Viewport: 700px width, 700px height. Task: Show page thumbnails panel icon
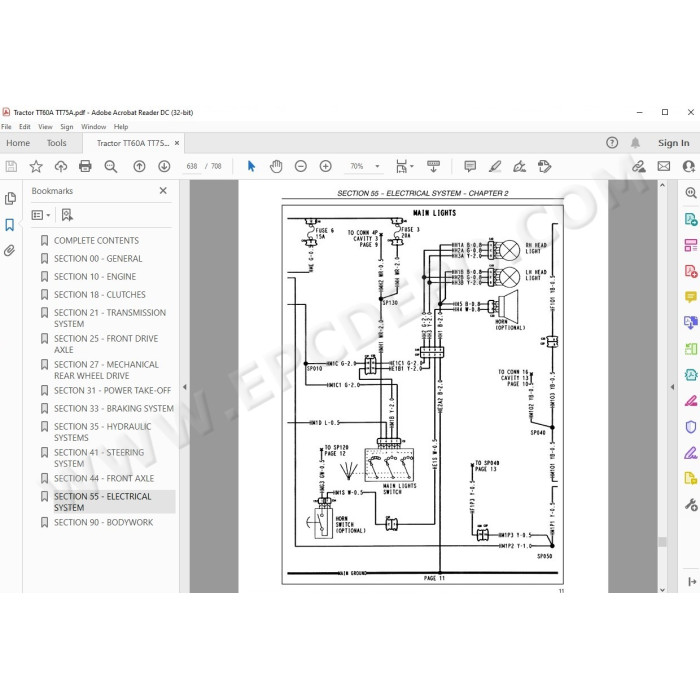10,198
